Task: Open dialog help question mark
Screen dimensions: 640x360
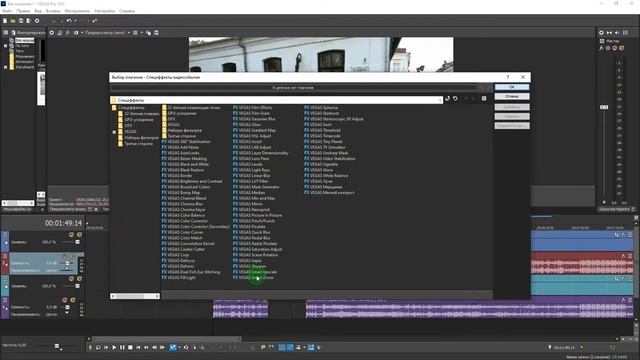Action: (x=508, y=77)
